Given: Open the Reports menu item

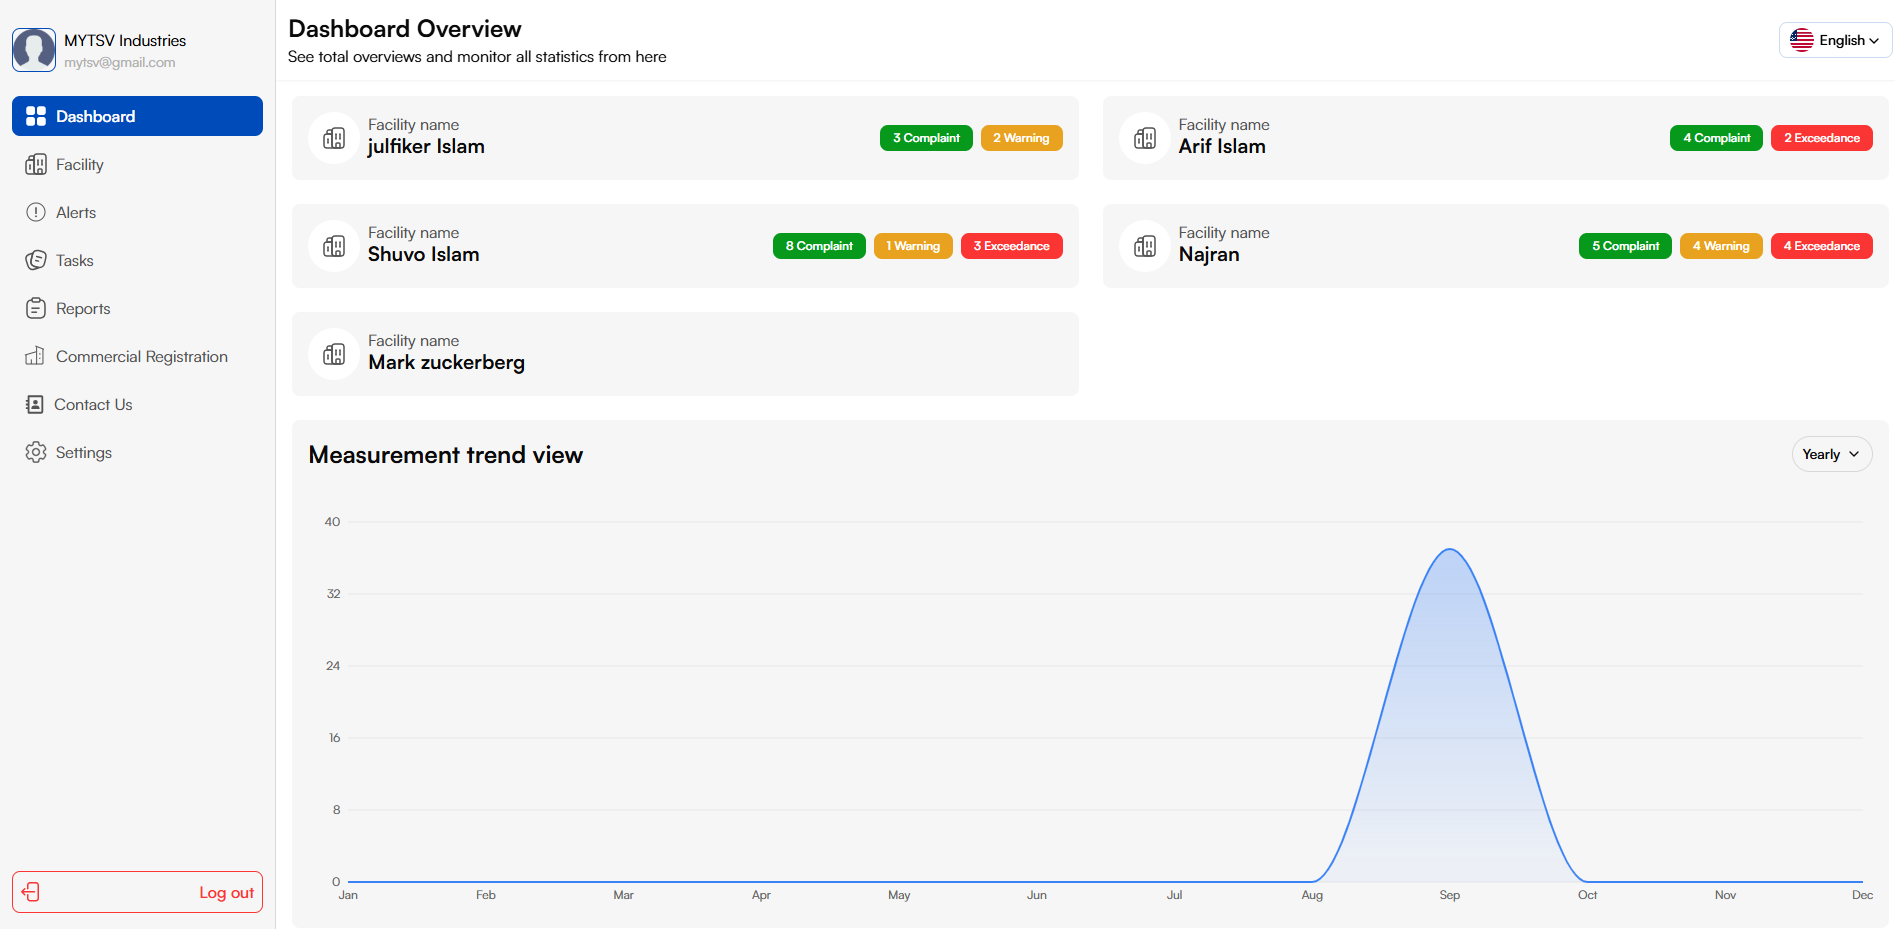Looking at the screenshot, I should pos(137,308).
